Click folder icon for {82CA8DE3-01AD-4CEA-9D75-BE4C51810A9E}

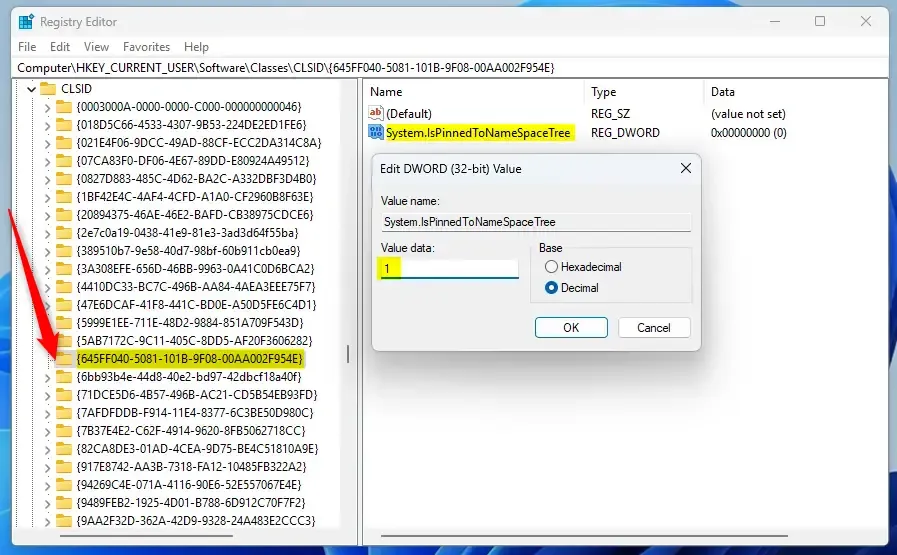64,449
